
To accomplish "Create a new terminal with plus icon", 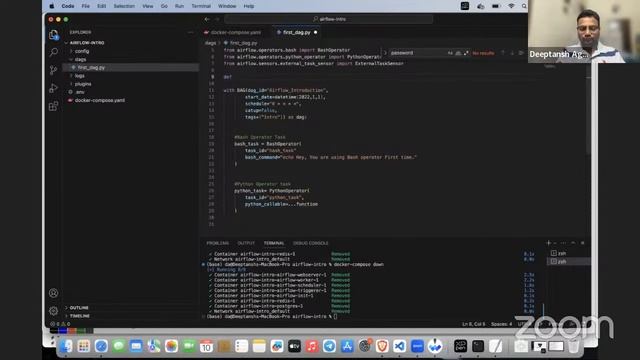I will pos(549,243).
